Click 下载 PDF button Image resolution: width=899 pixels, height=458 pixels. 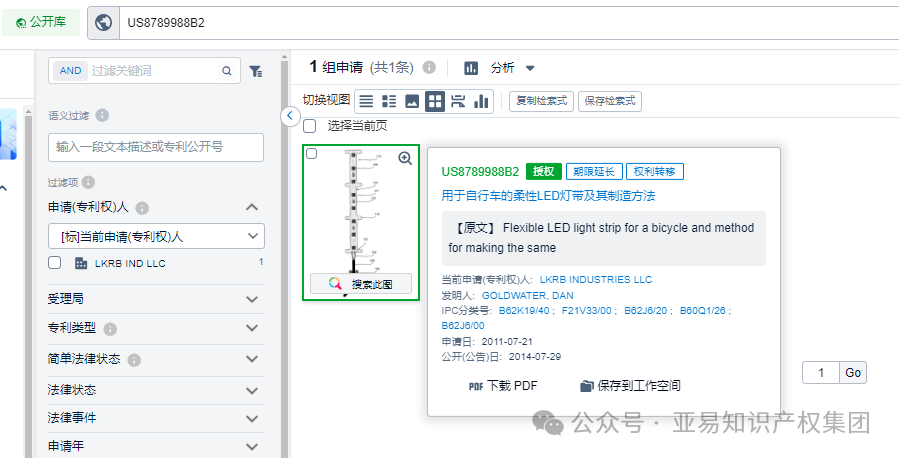pyautogui.click(x=503, y=386)
